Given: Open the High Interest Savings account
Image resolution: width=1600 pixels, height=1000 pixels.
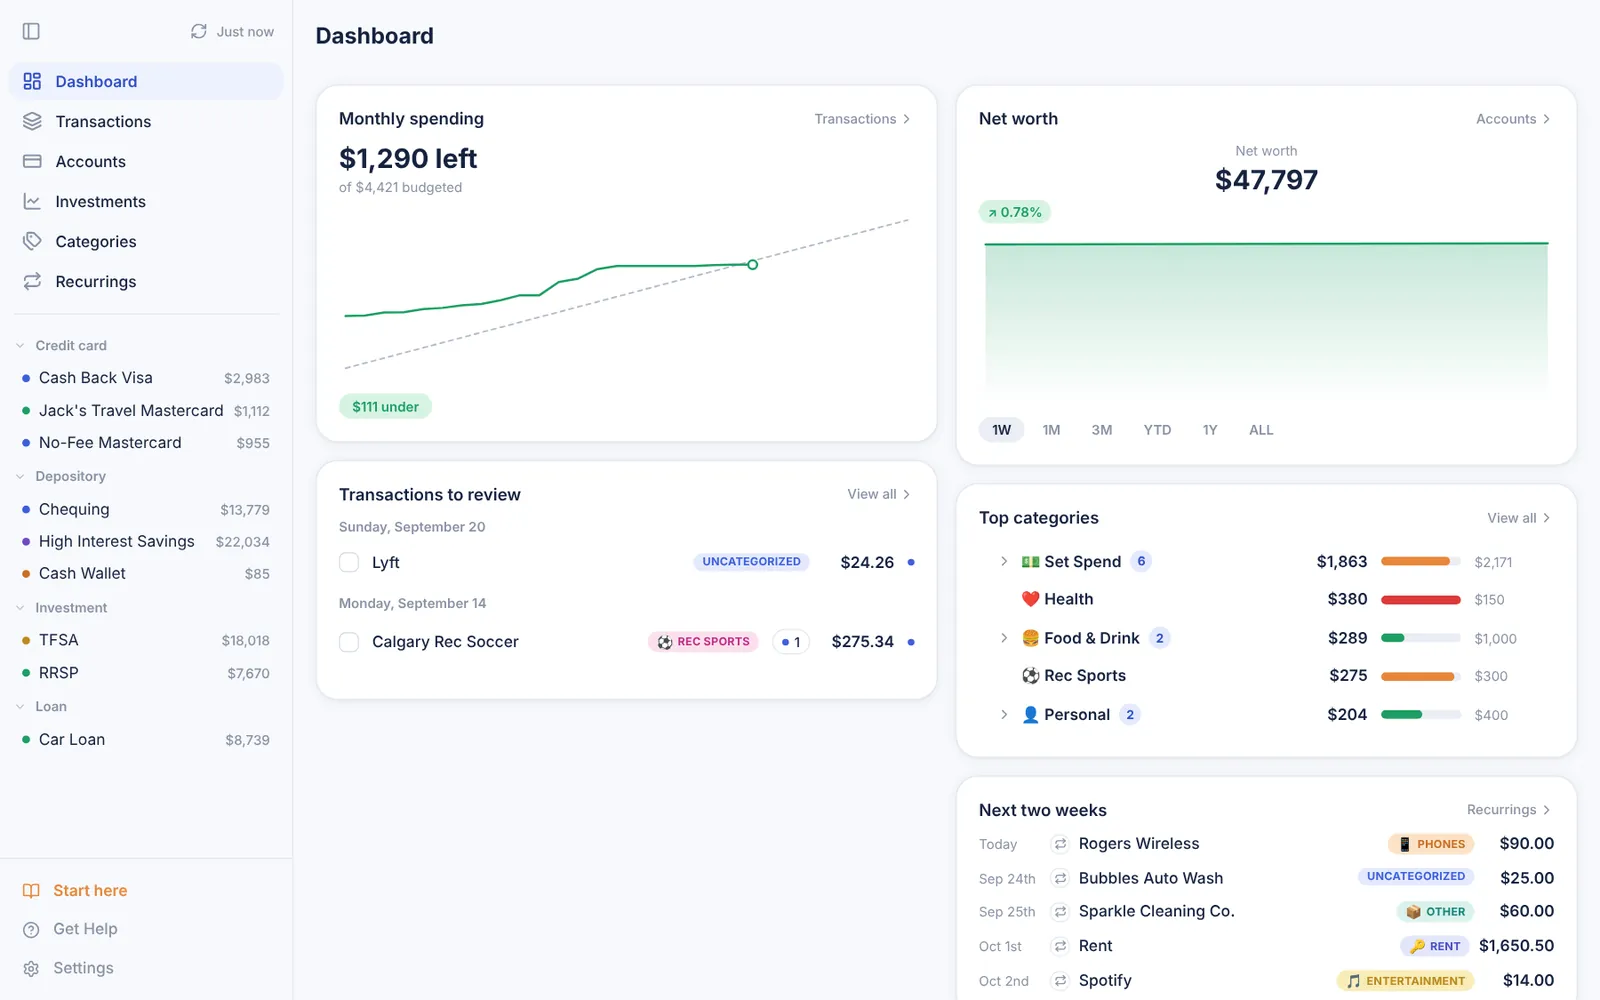Looking at the screenshot, I should 146,541.
